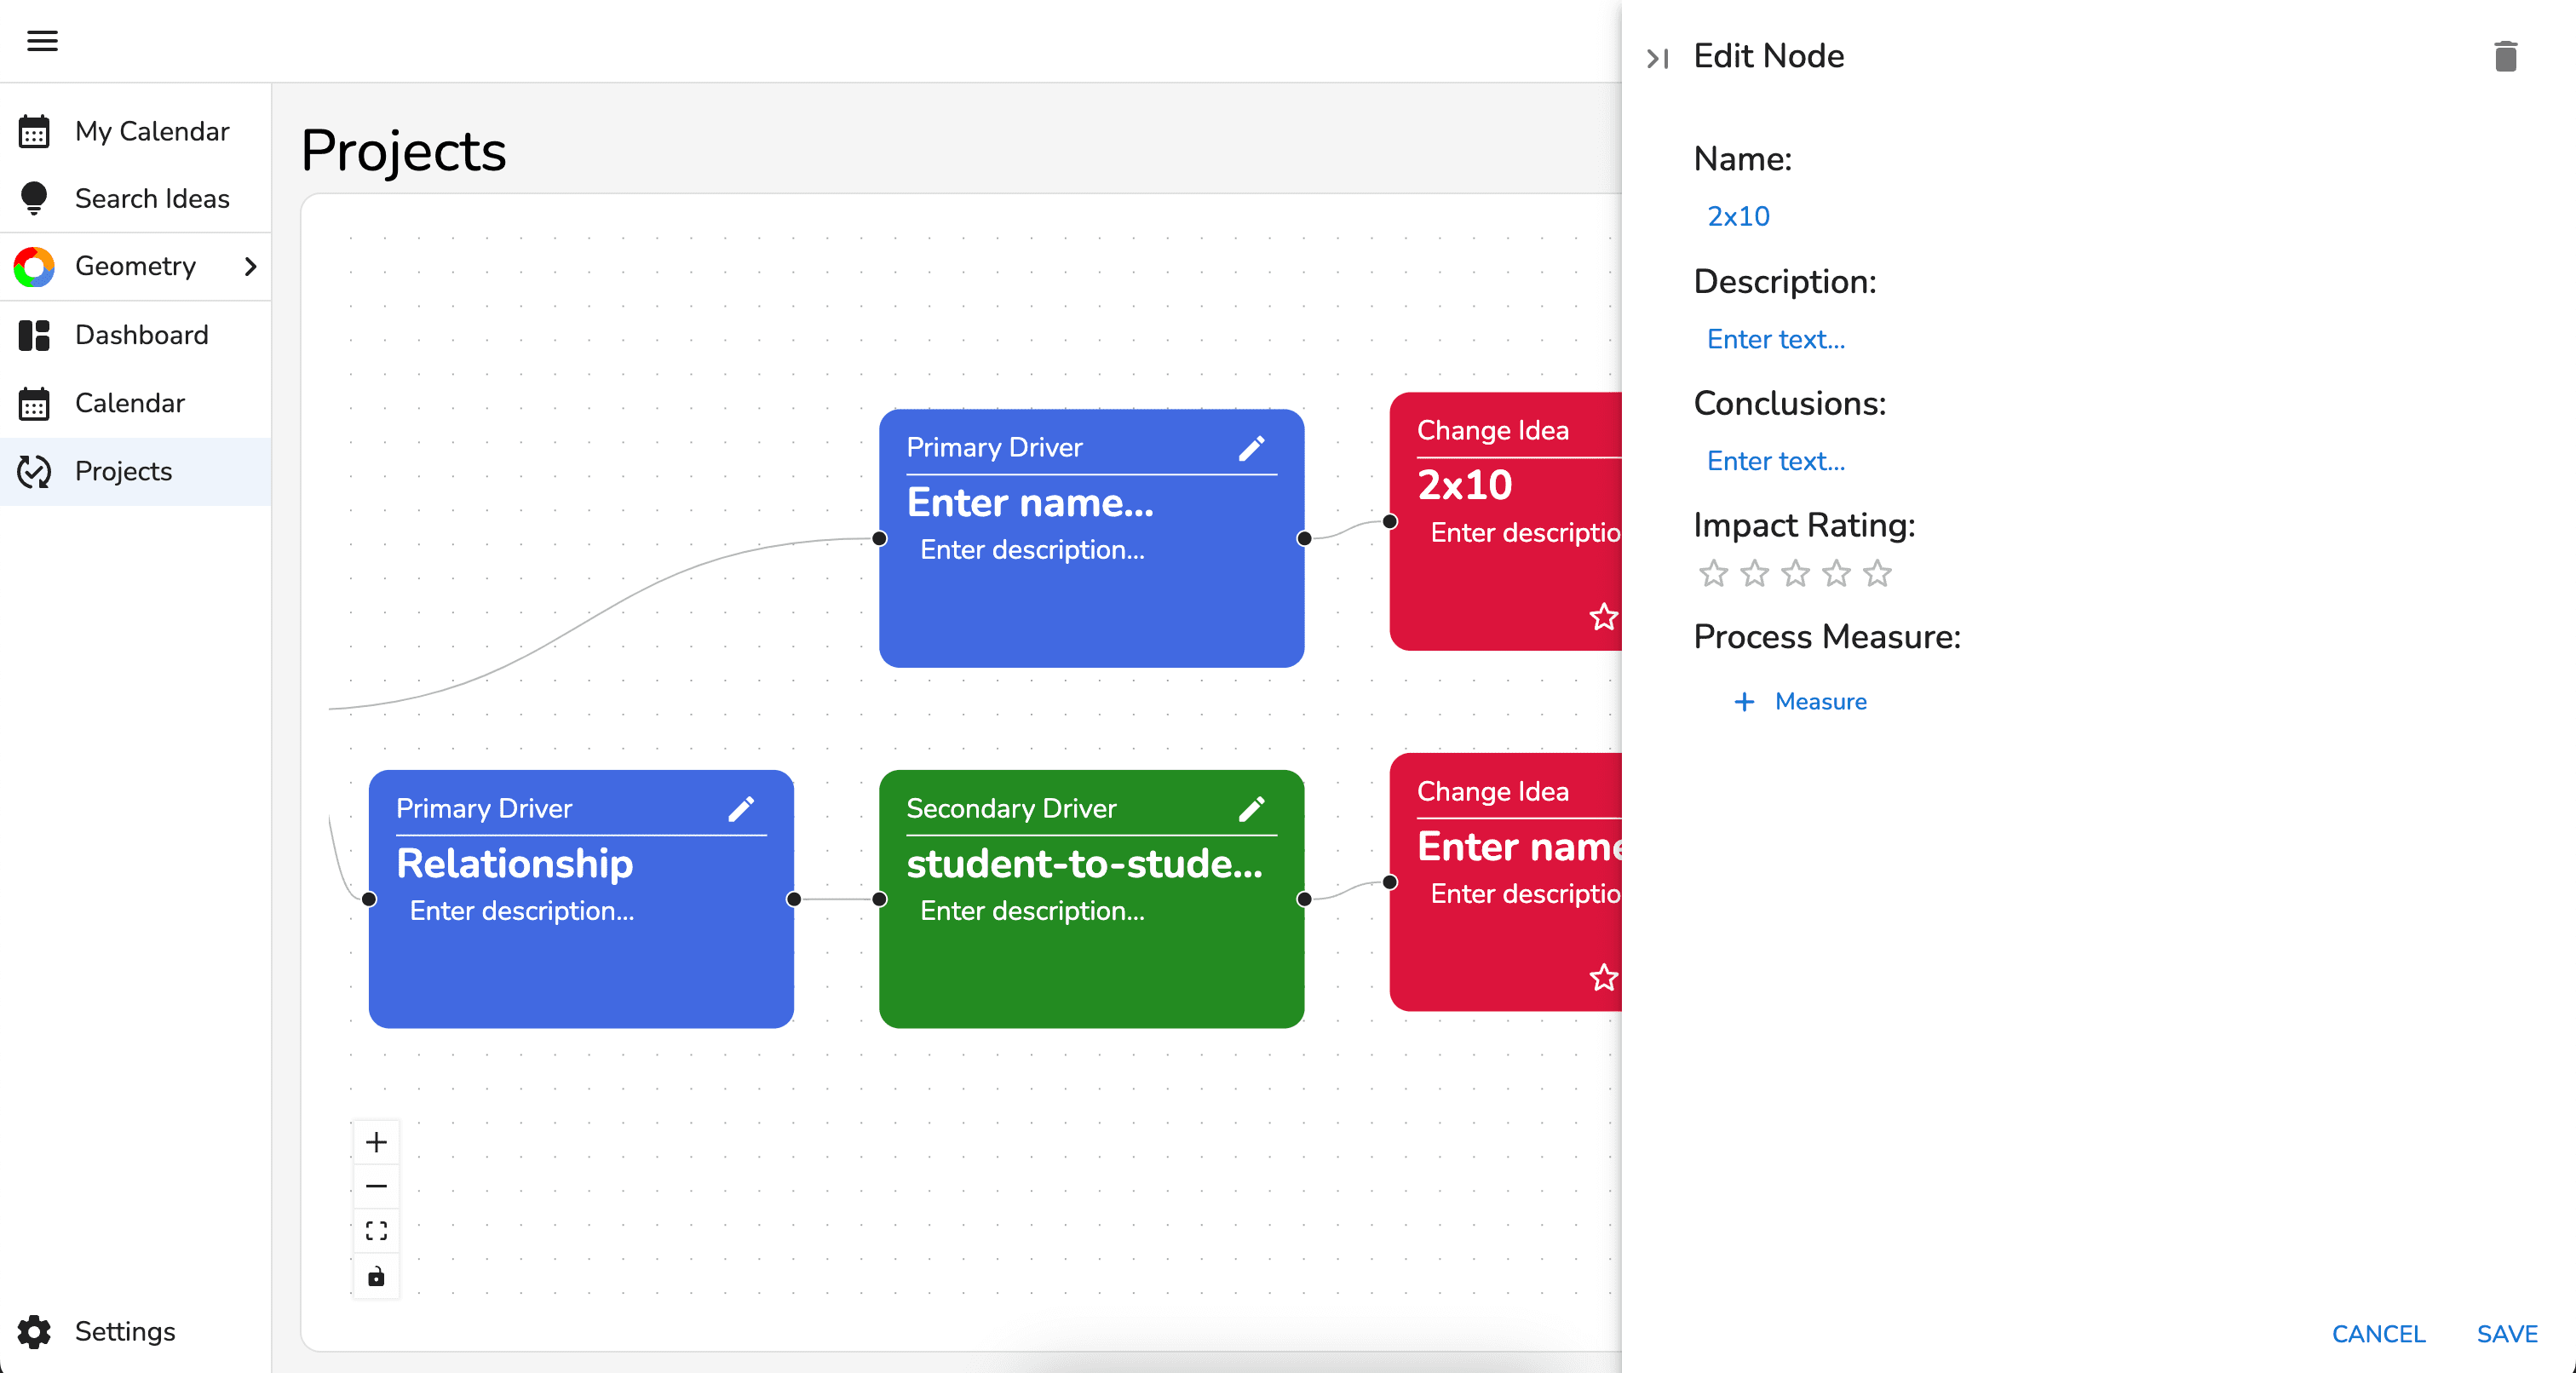This screenshot has height=1373, width=2576.
Task: Click the delete trash icon in Edit Node panel
Action: point(2504,56)
